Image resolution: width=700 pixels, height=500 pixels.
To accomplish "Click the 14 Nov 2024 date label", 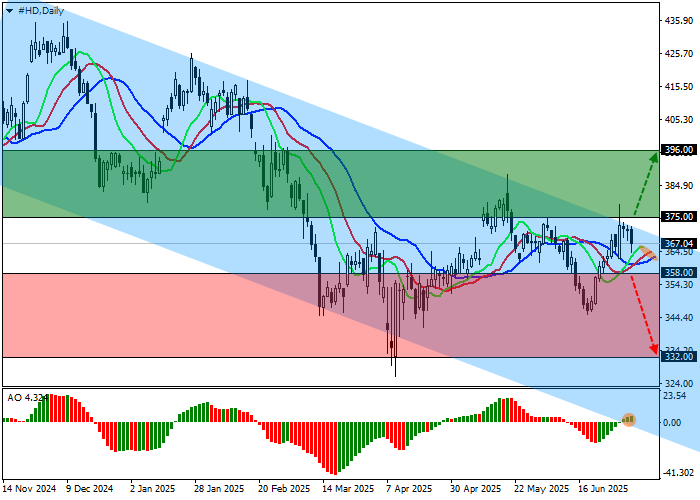I will click(x=30, y=490).
